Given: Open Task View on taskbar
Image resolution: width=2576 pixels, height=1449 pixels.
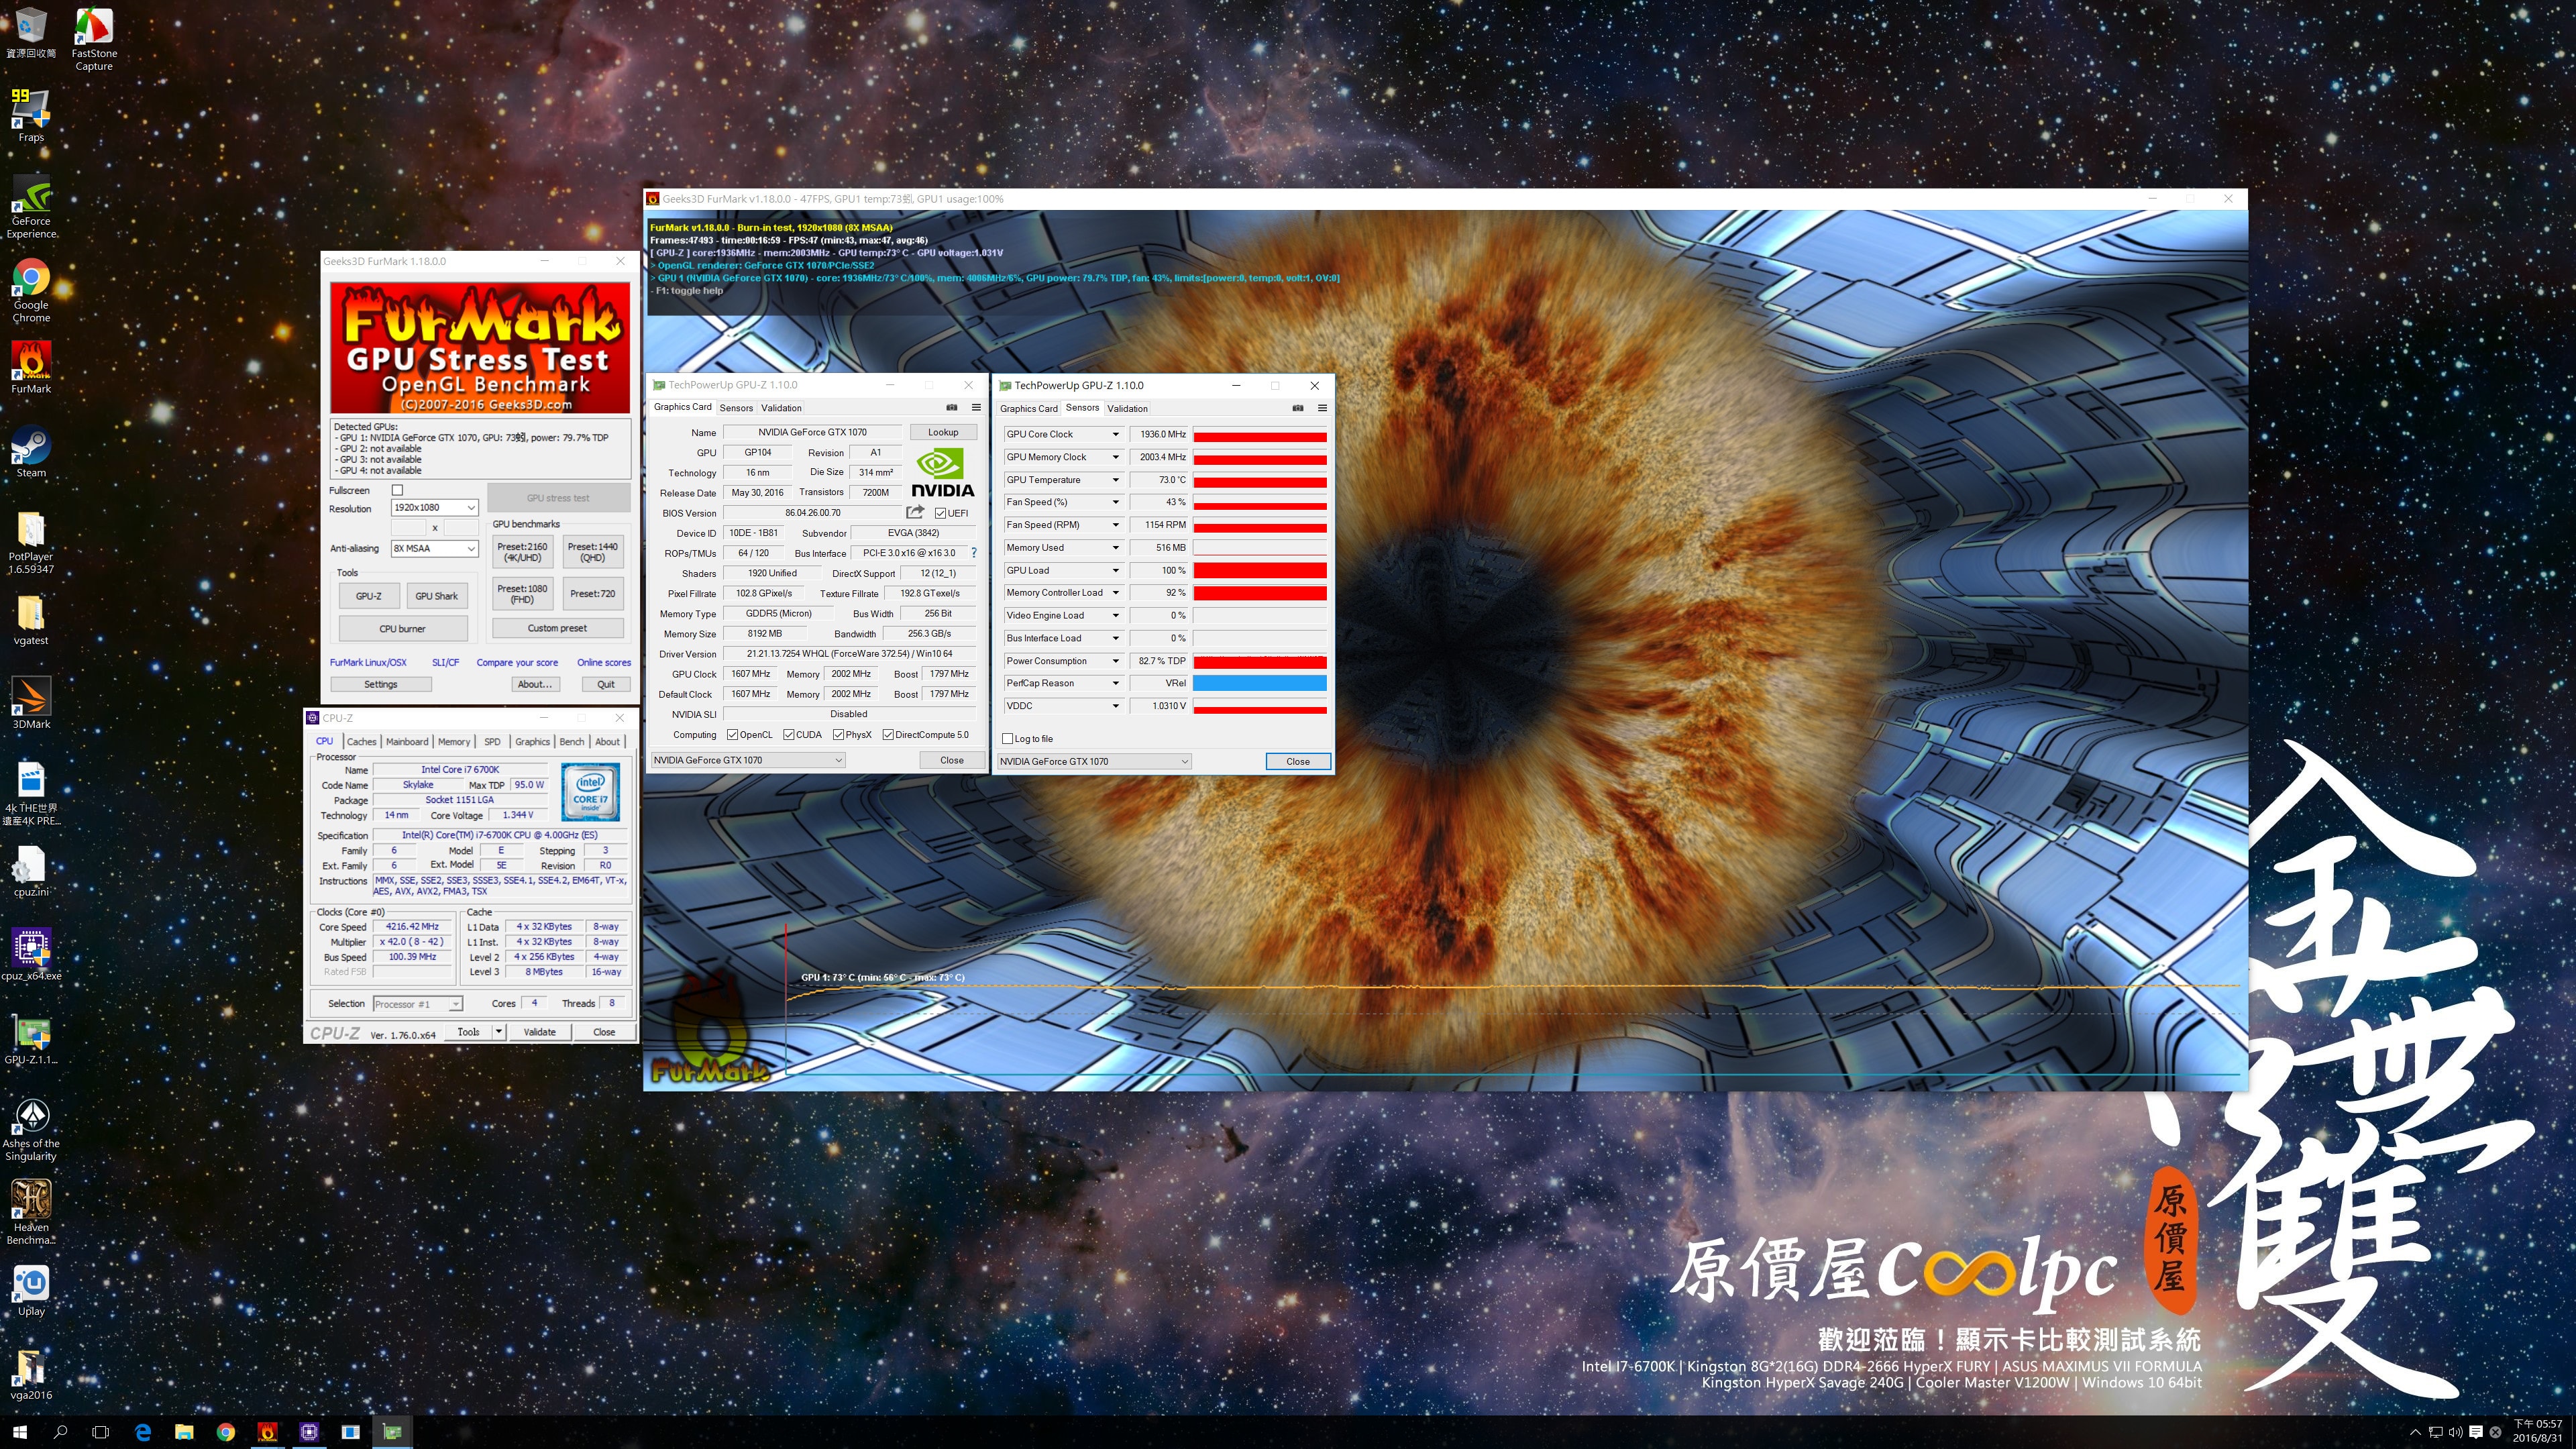Looking at the screenshot, I should (100, 1432).
